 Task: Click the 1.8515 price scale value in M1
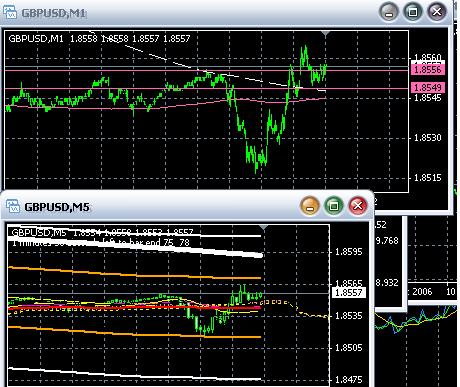428,178
